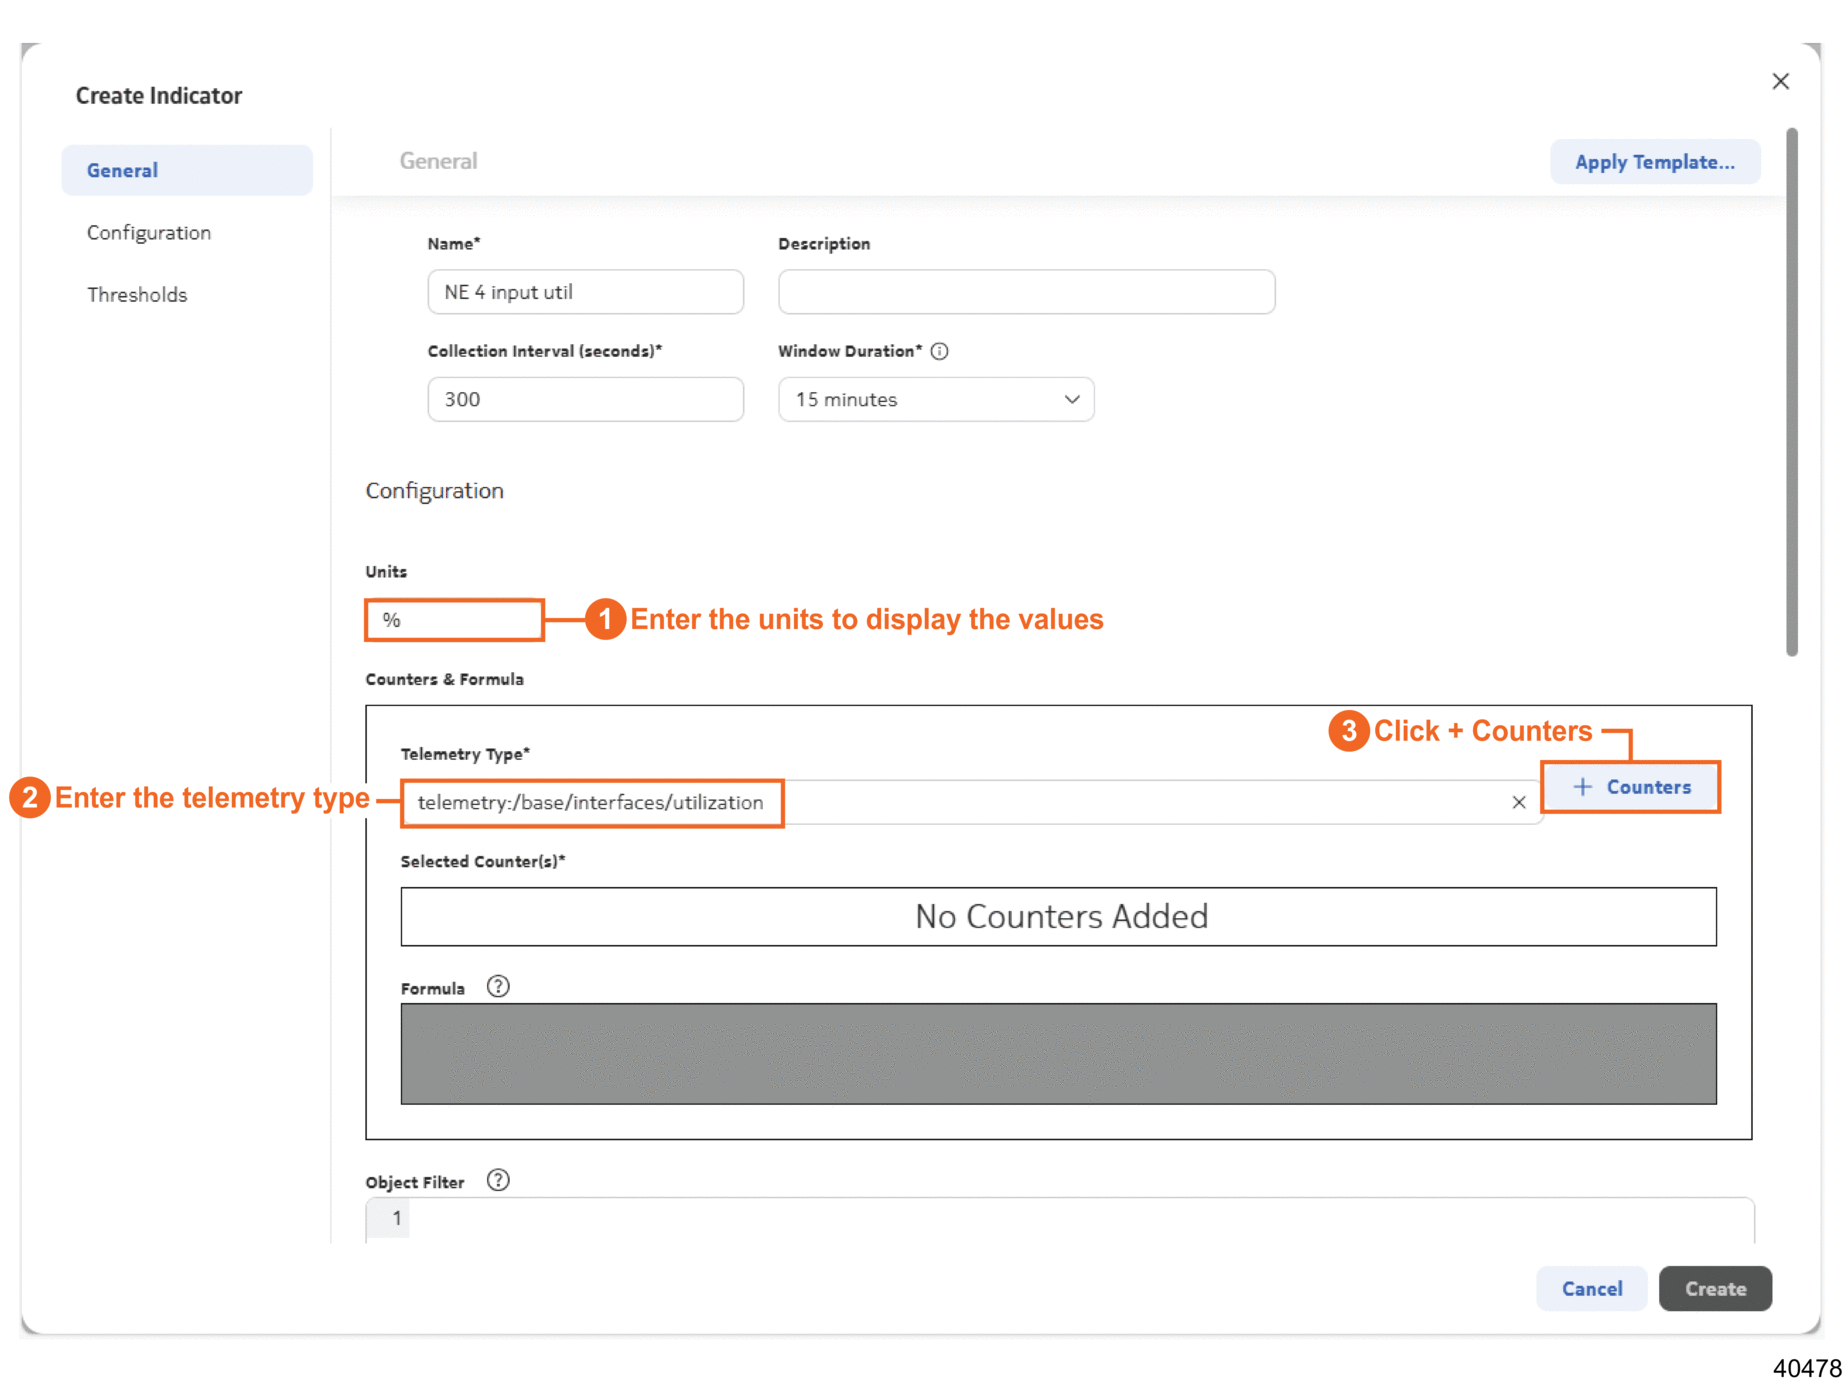
Task: Click into the Name input field
Action: (x=585, y=292)
